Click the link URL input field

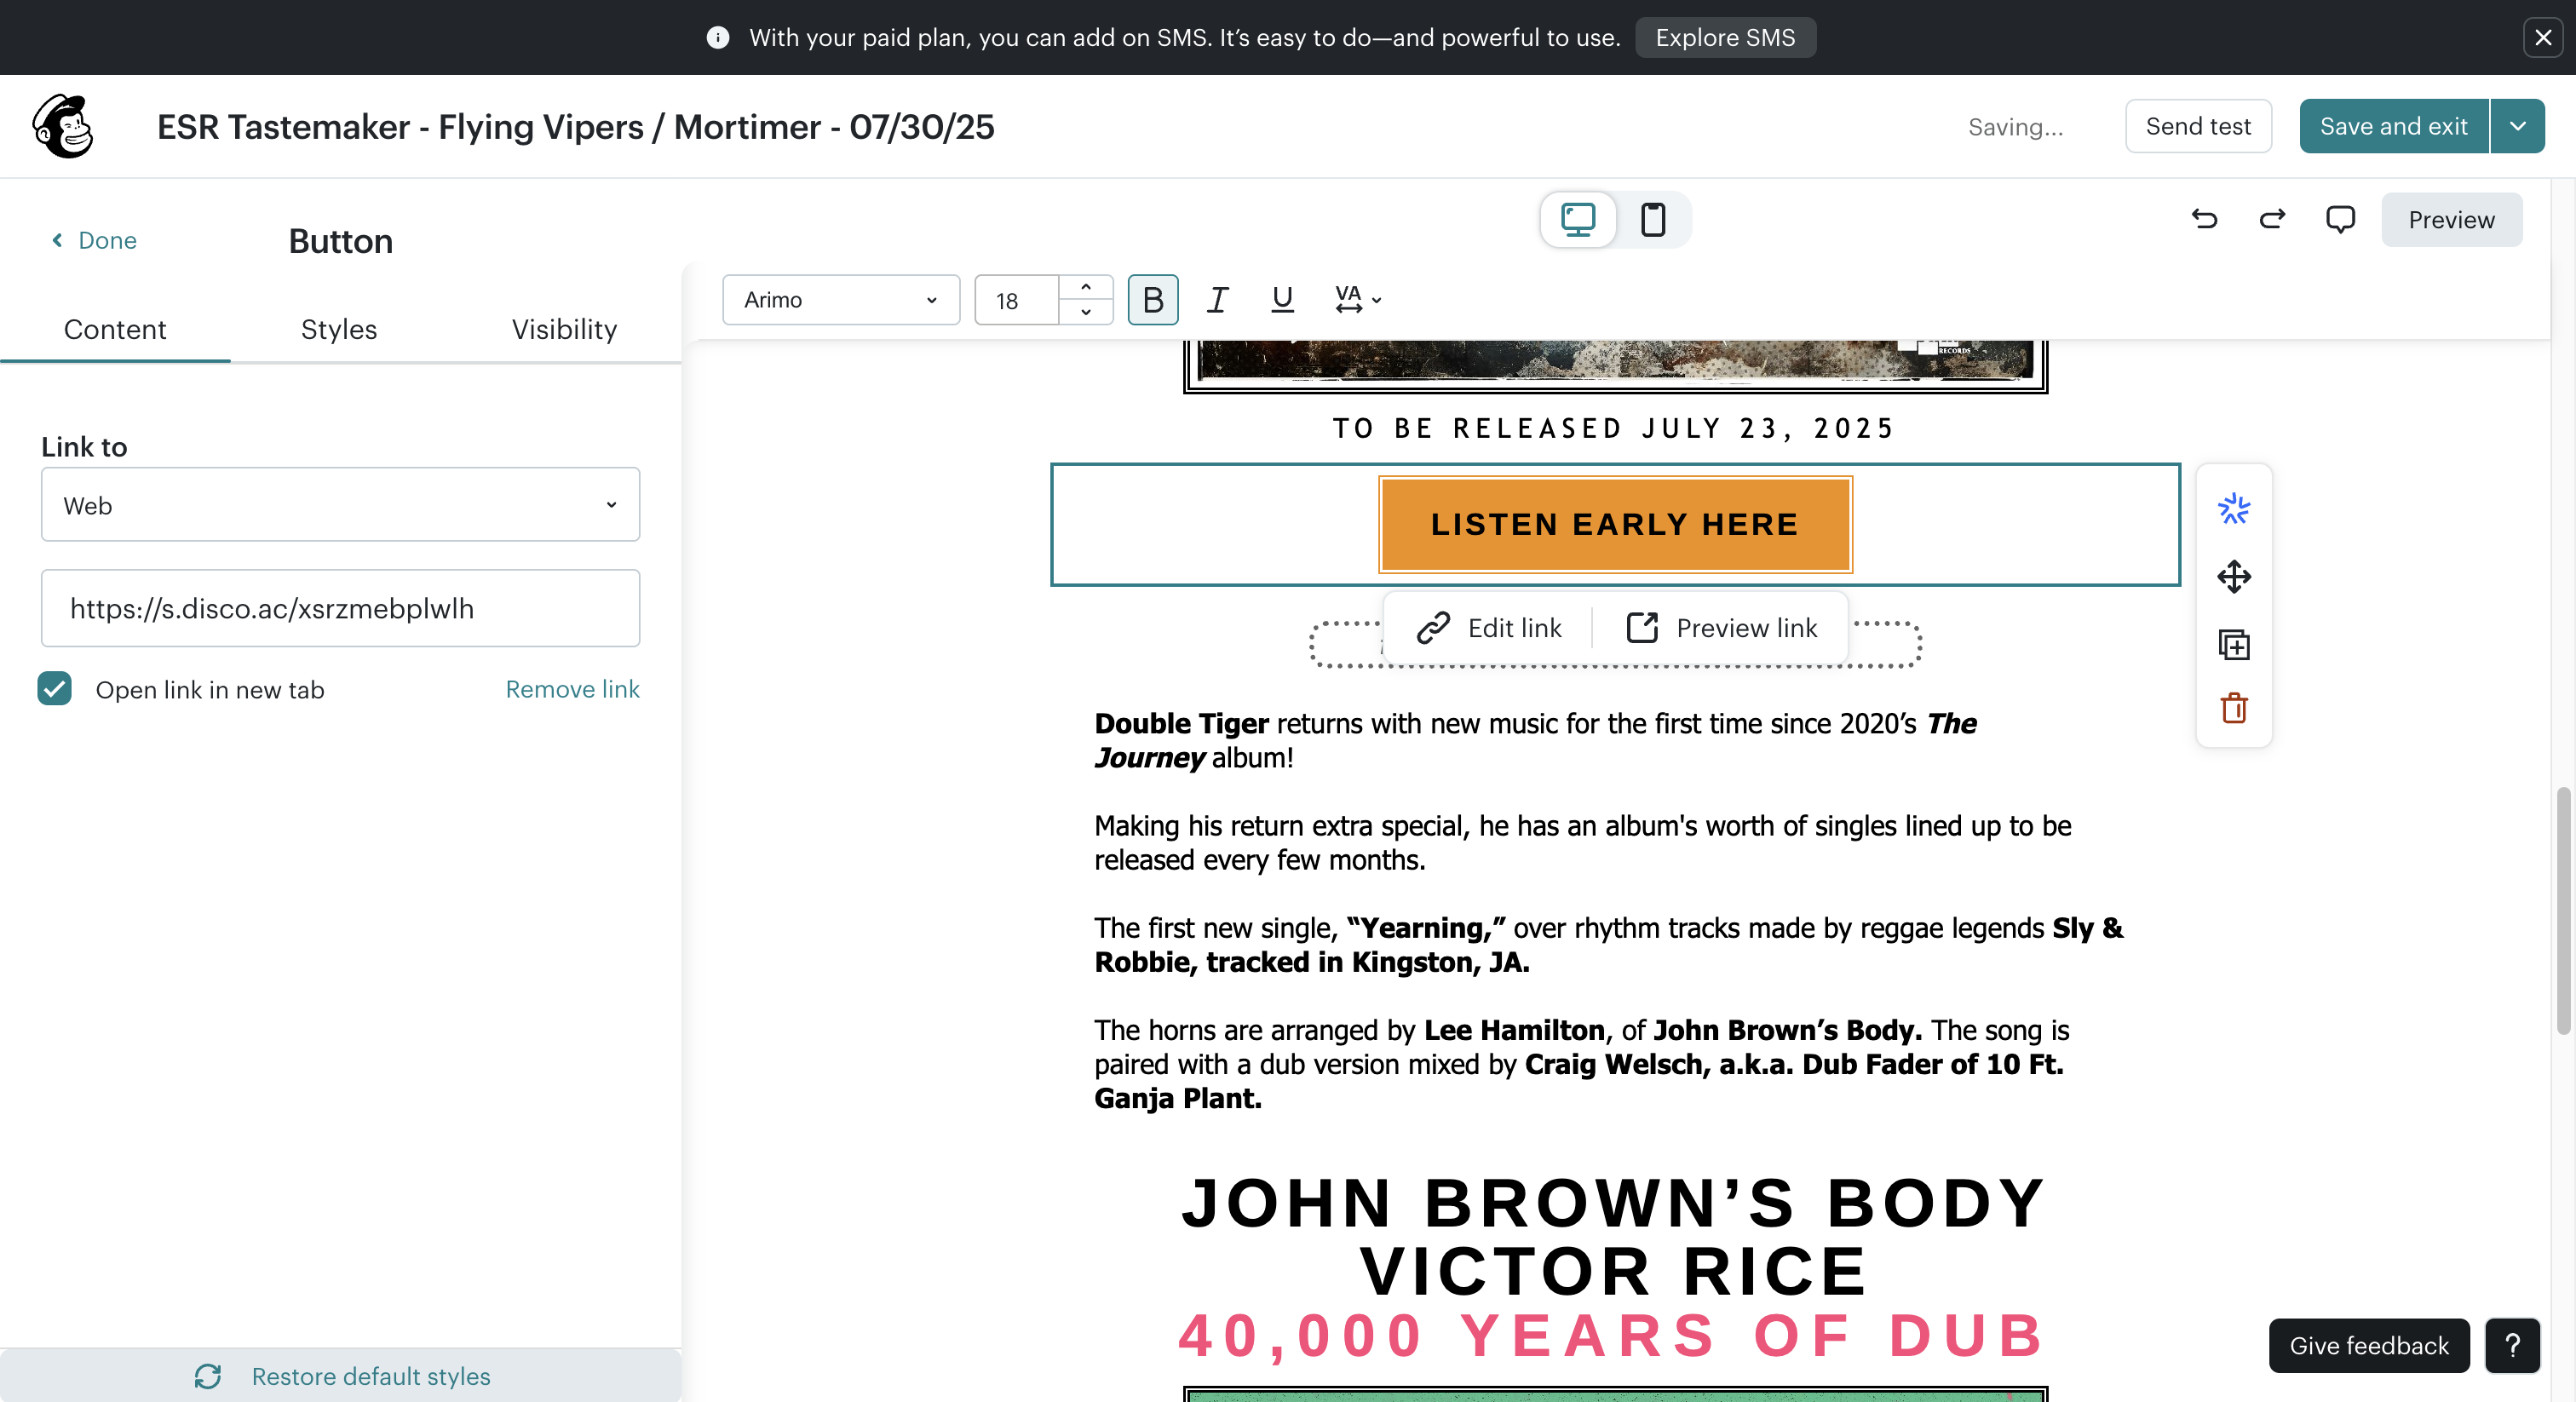click(340, 608)
